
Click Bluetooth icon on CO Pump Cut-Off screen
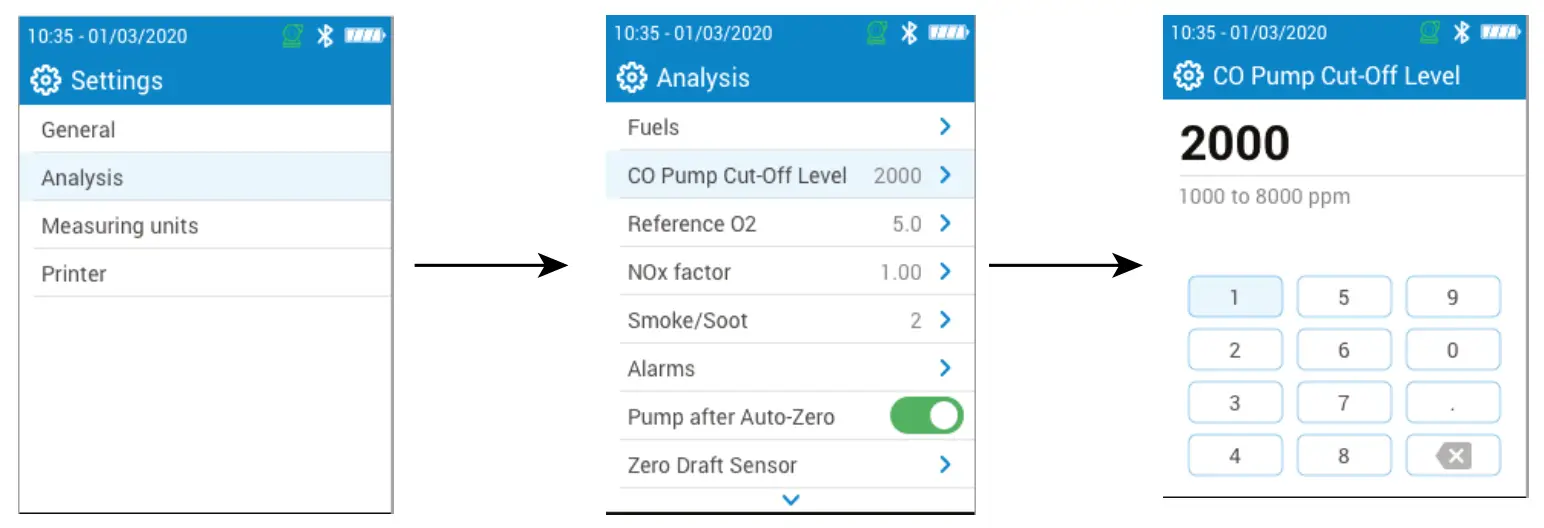pos(1461,32)
